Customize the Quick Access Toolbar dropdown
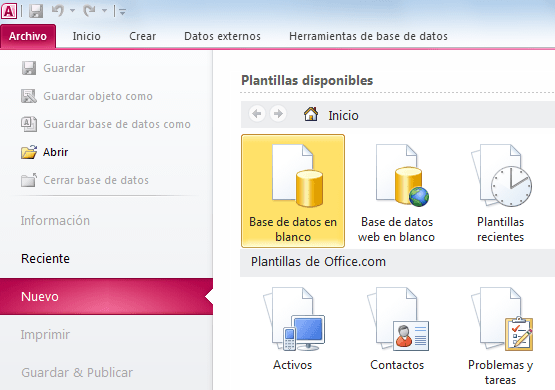 (122, 12)
